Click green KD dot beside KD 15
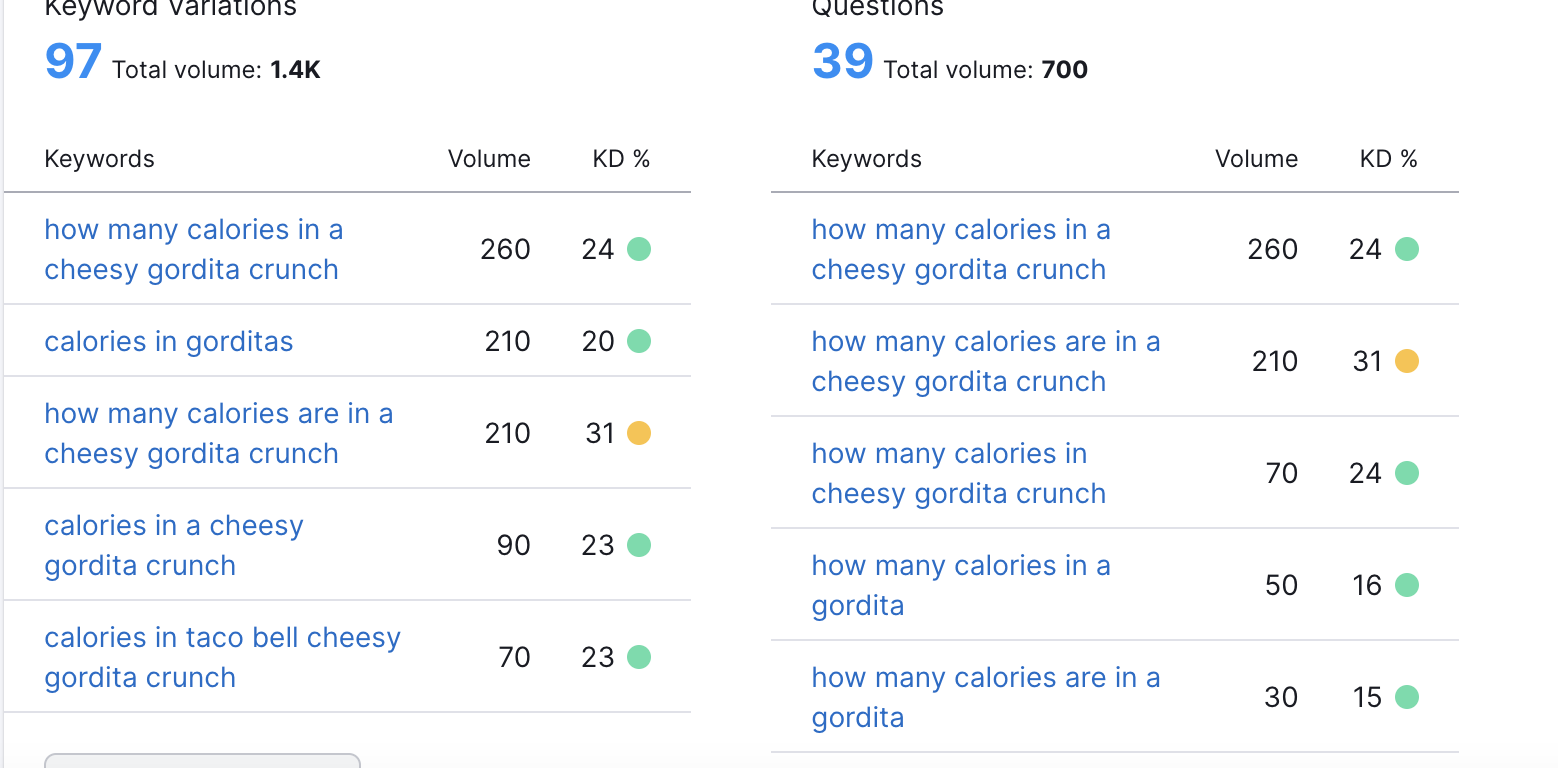 tap(1406, 697)
